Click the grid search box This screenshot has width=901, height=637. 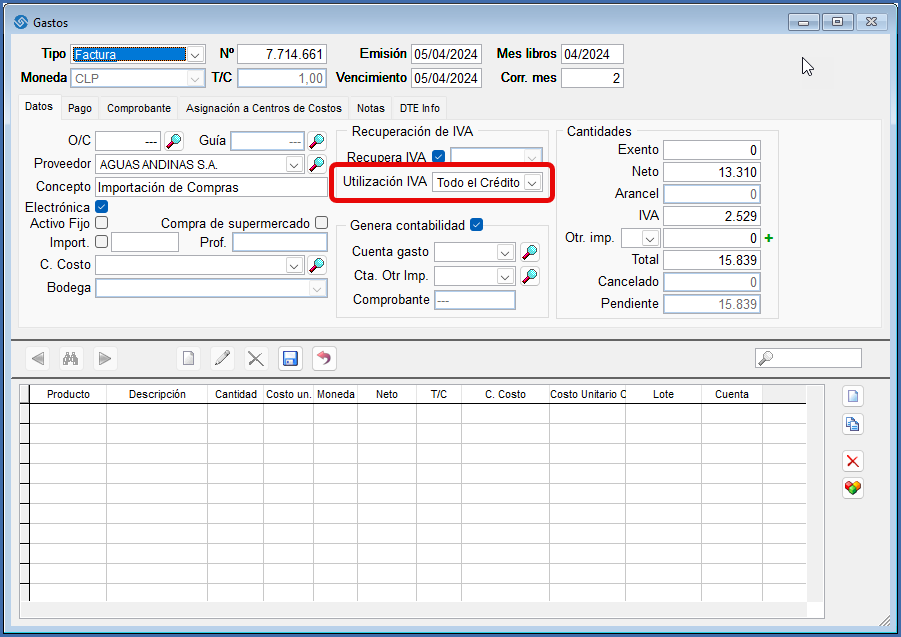pyautogui.click(x=808, y=358)
